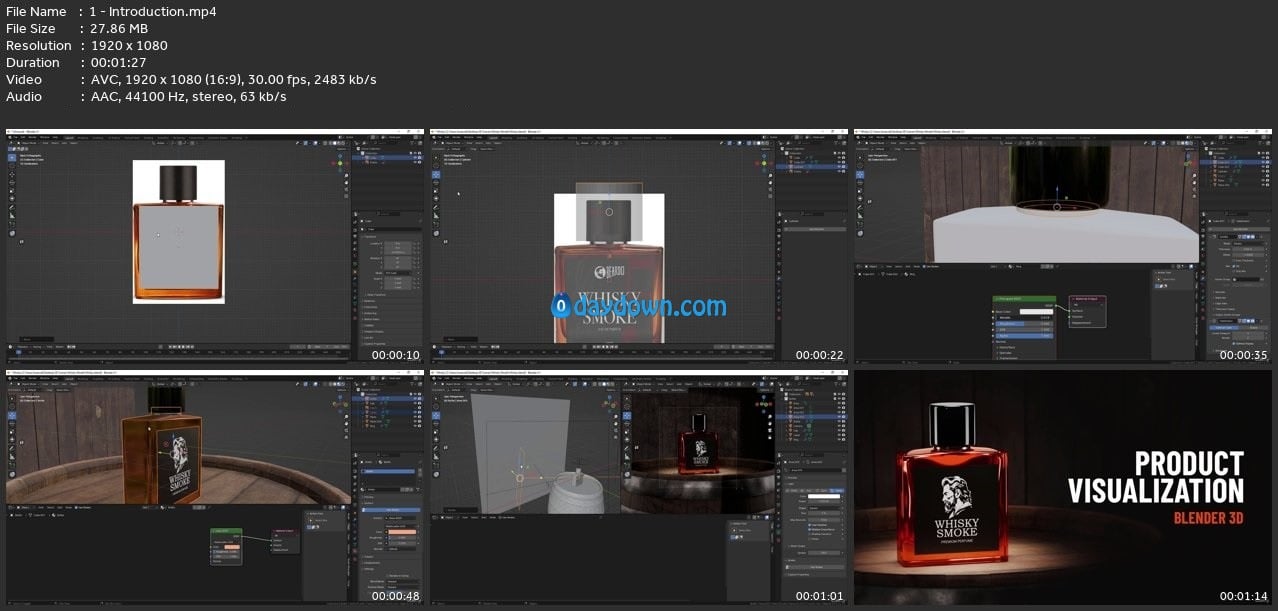
Task: Click the Material Output node header, 00:00:35 frame
Action: point(1088,299)
